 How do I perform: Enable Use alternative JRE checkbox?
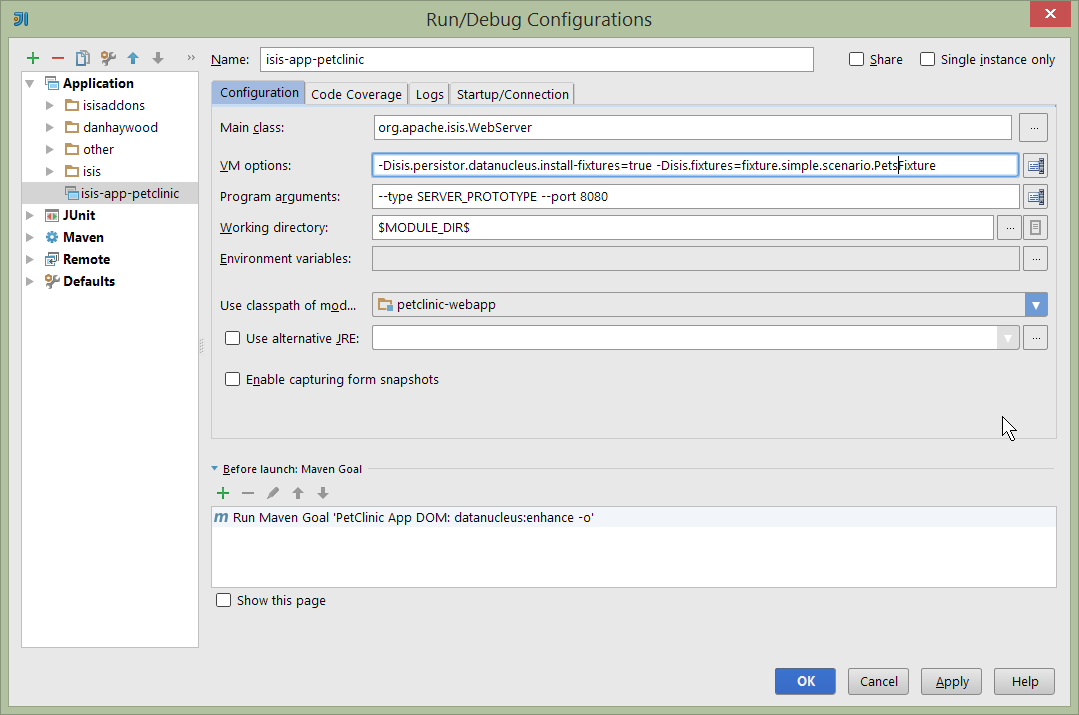(233, 338)
